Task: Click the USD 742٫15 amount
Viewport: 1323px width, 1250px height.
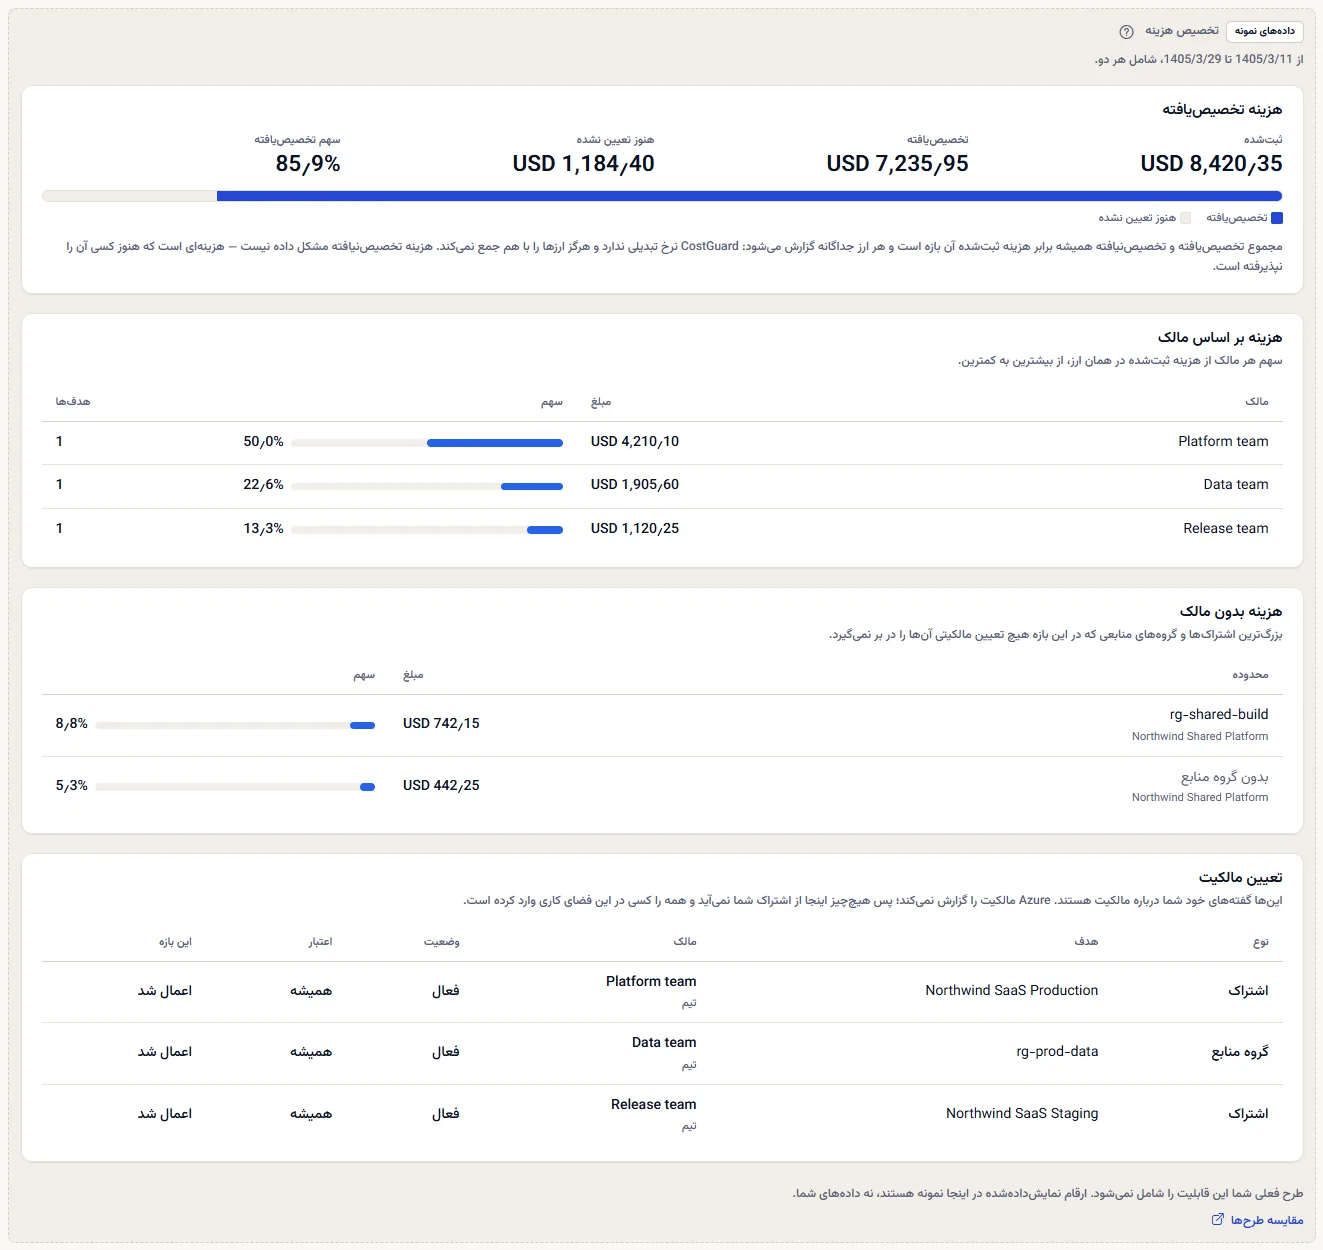Action: coord(441,724)
